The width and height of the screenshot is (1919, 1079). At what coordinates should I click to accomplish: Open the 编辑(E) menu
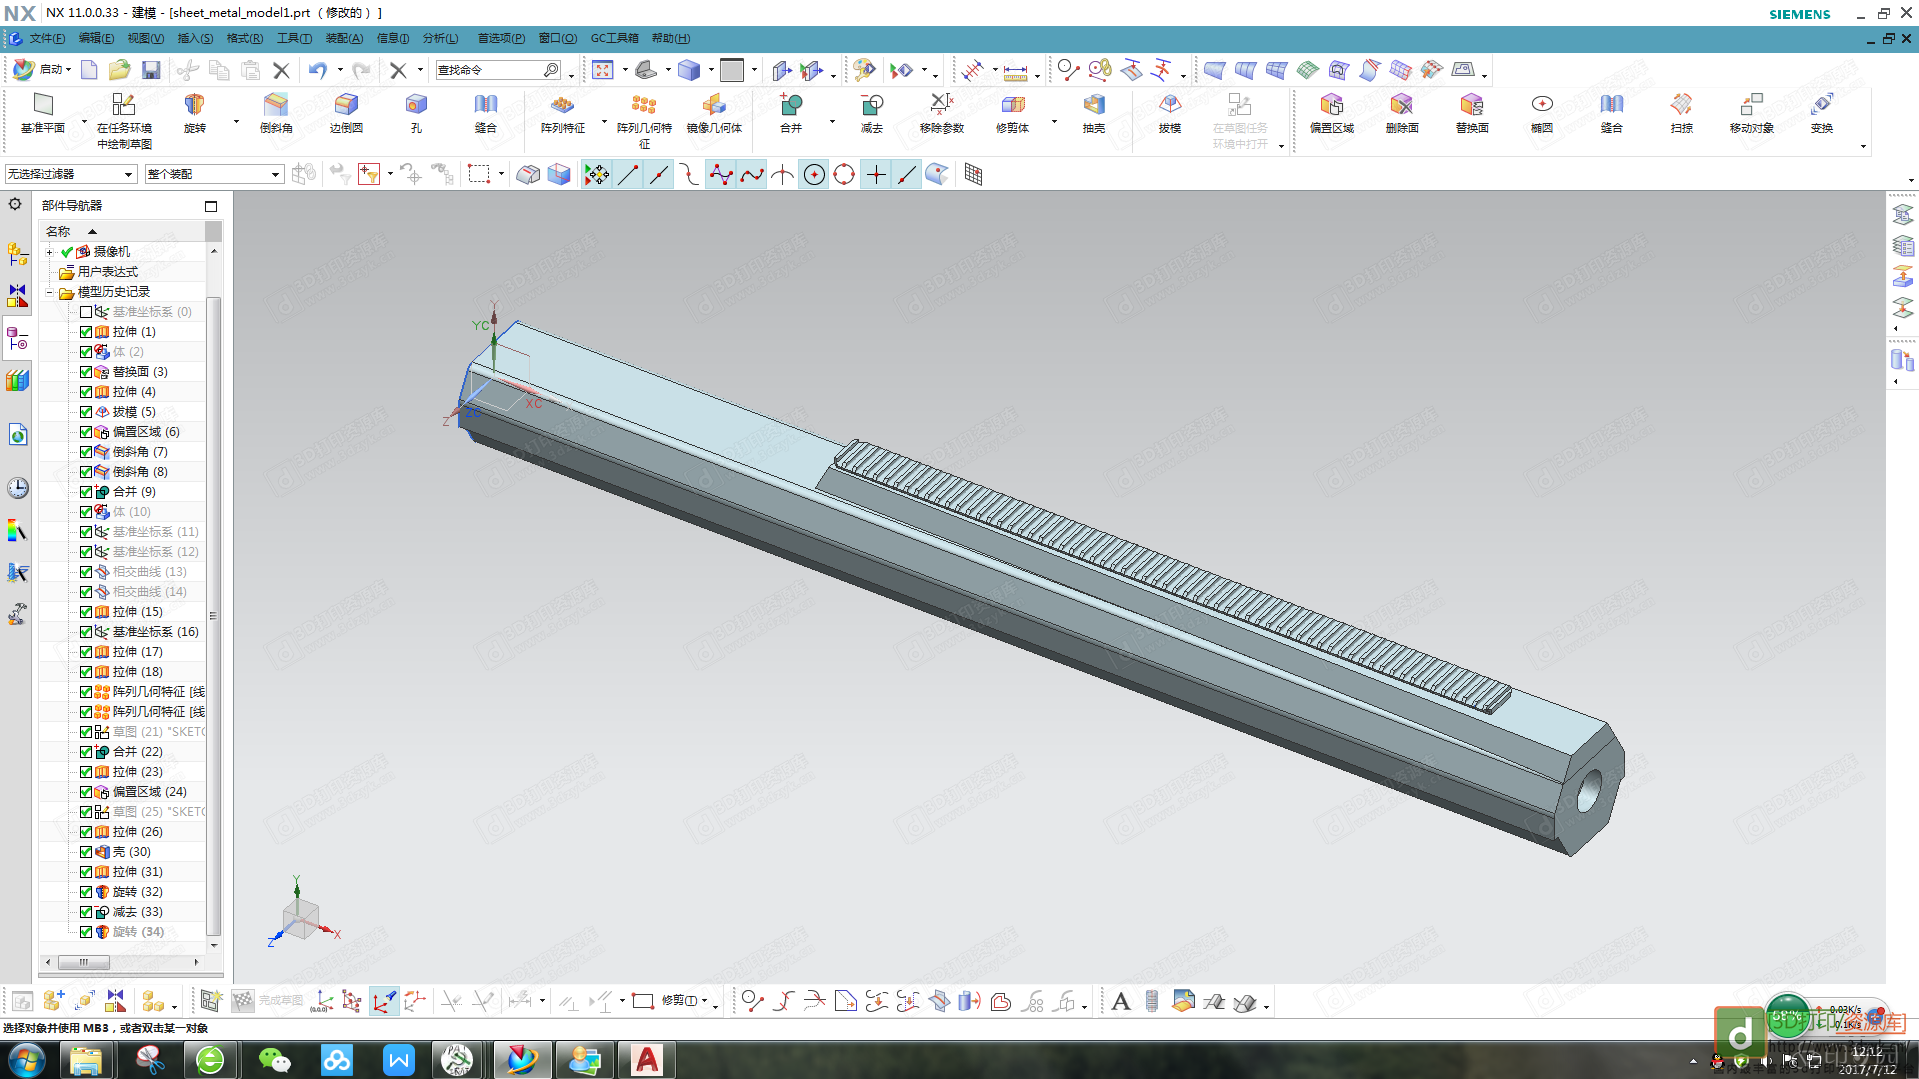click(x=96, y=38)
